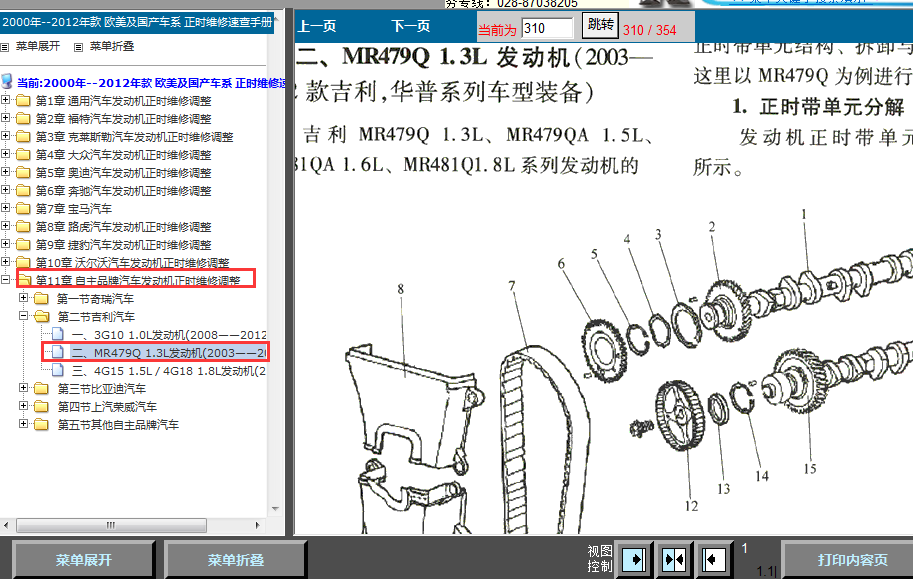The width and height of the screenshot is (913, 579).
Task: Click bottom 菜单折叠 button
Action: pos(236,560)
